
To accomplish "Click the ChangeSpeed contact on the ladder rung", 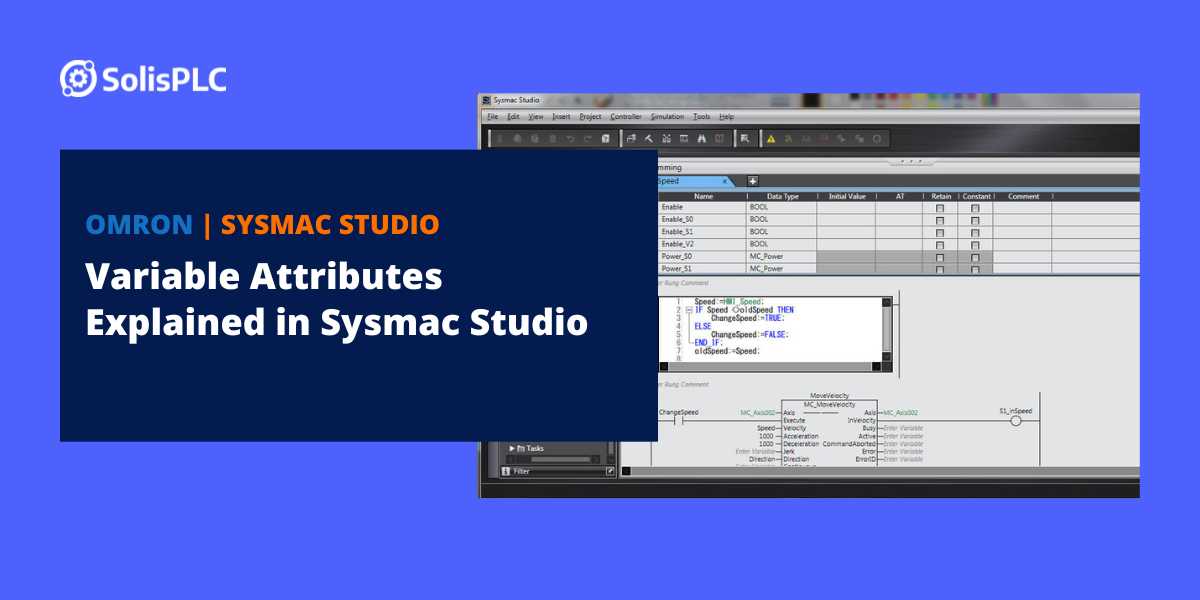I will [679, 421].
